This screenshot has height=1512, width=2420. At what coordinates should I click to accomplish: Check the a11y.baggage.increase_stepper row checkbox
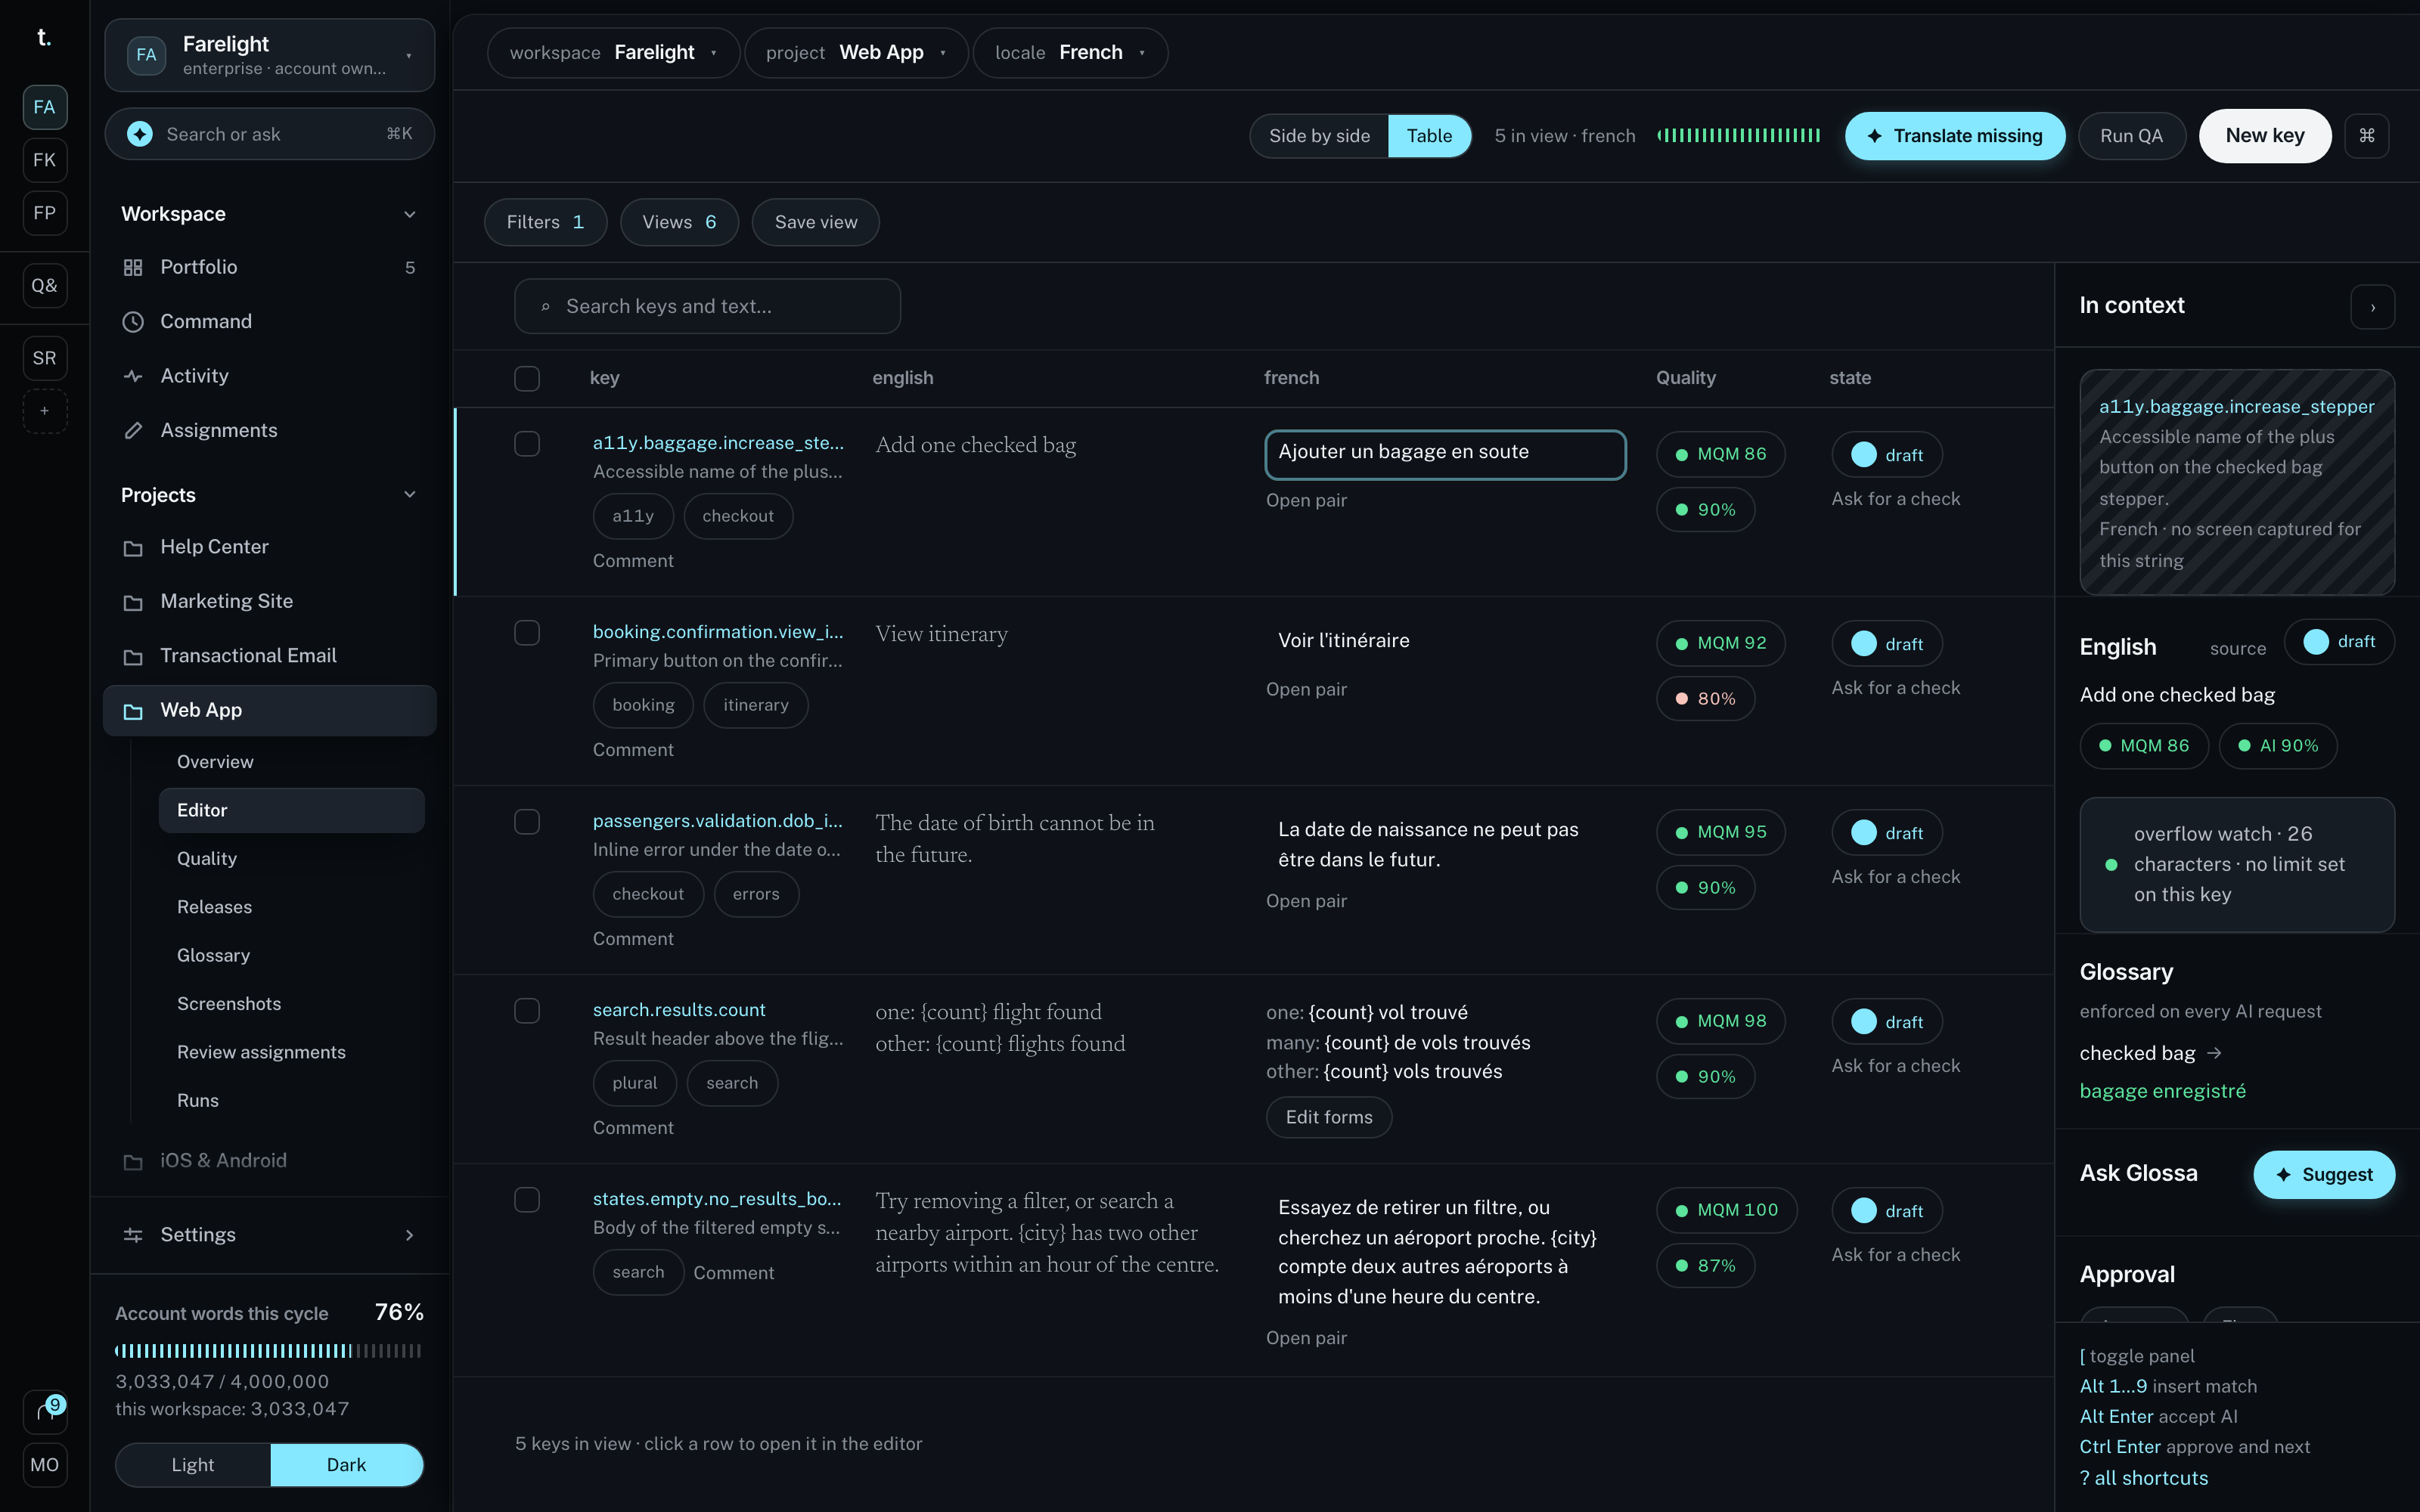(527, 444)
